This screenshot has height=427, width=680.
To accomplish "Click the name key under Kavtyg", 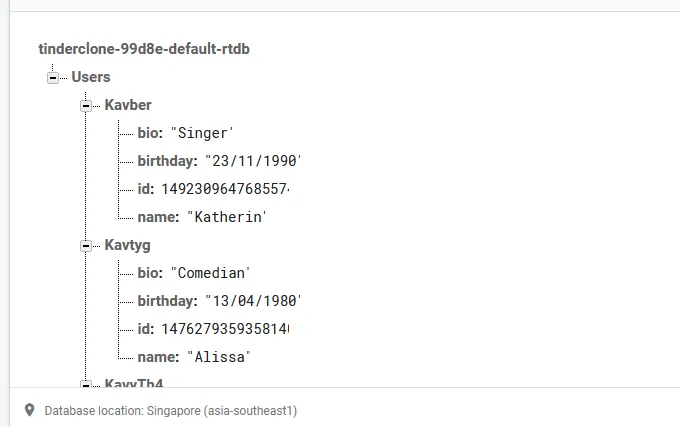I will point(157,357).
